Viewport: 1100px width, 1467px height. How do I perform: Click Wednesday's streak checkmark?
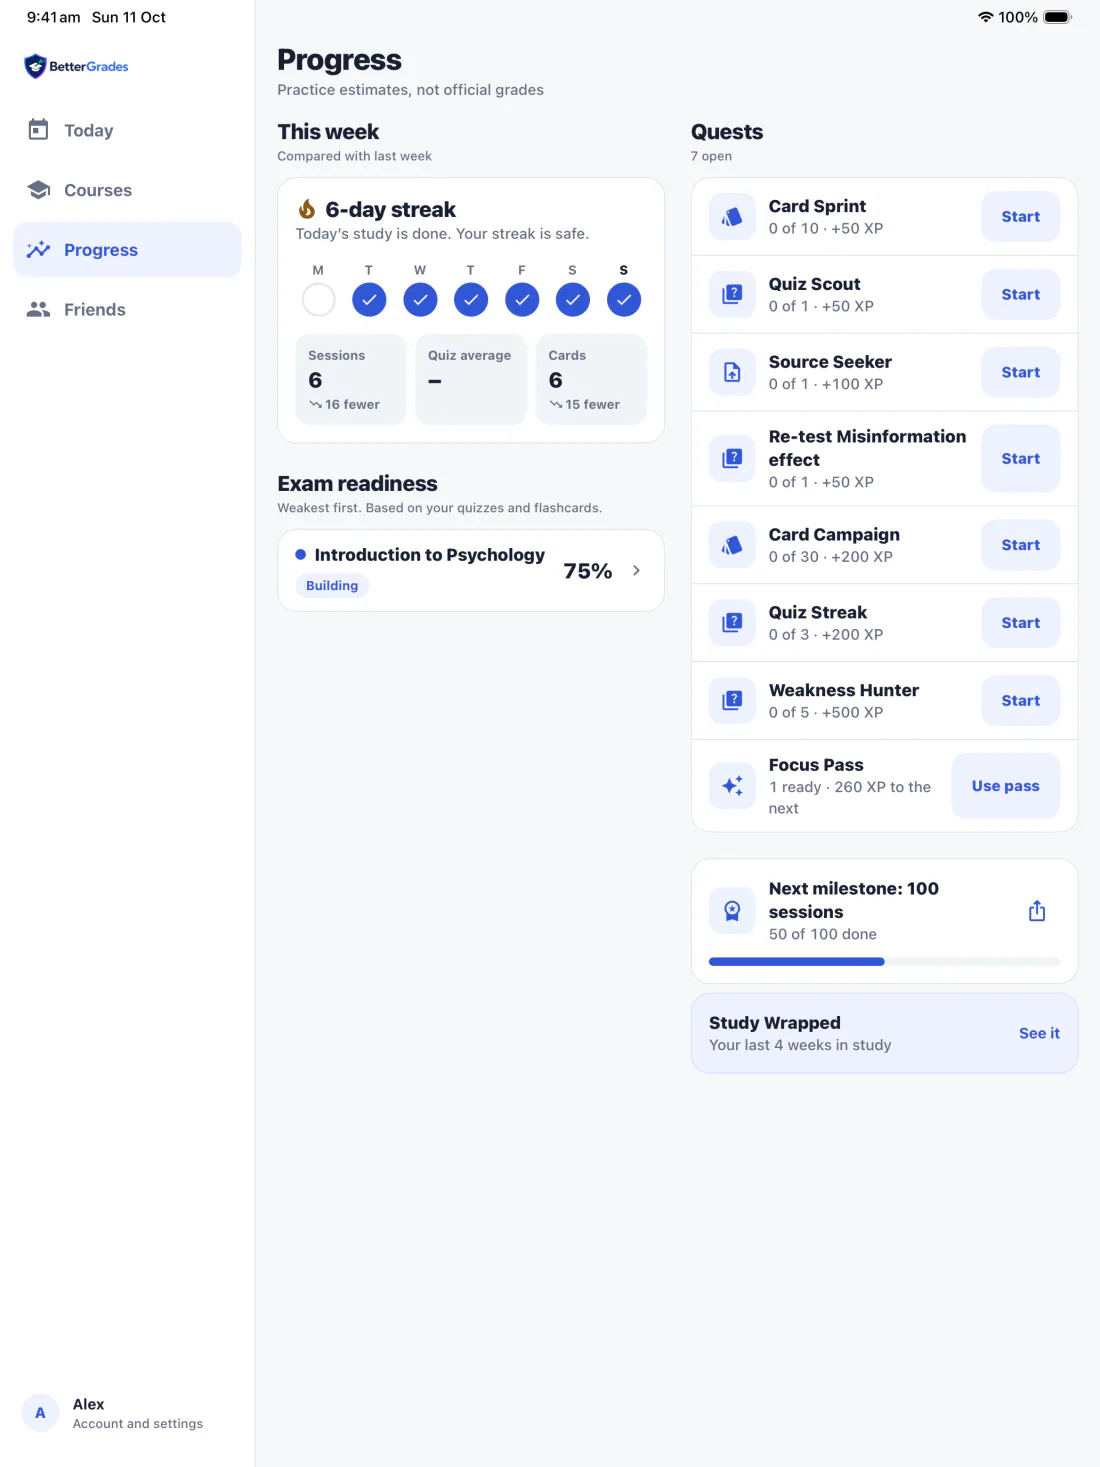click(x=420, y=299)
